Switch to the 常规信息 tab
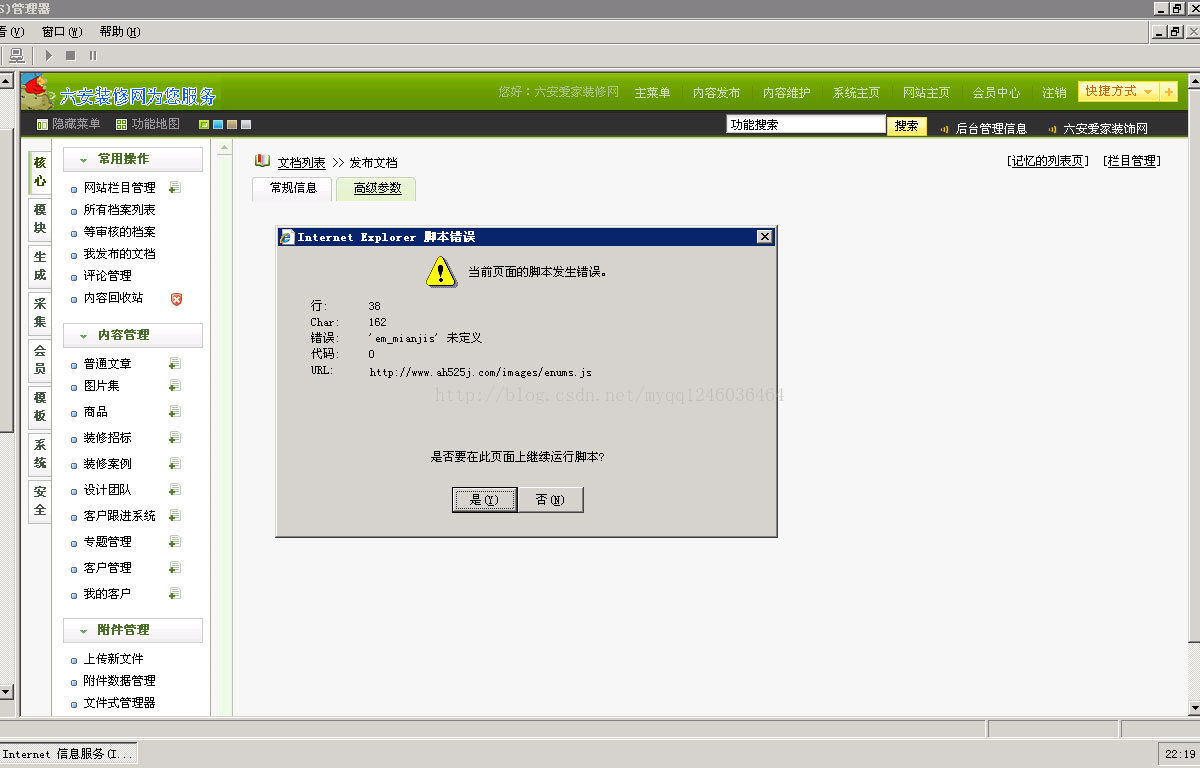The width and height of the screenshot is (1200, 768). 293,188
